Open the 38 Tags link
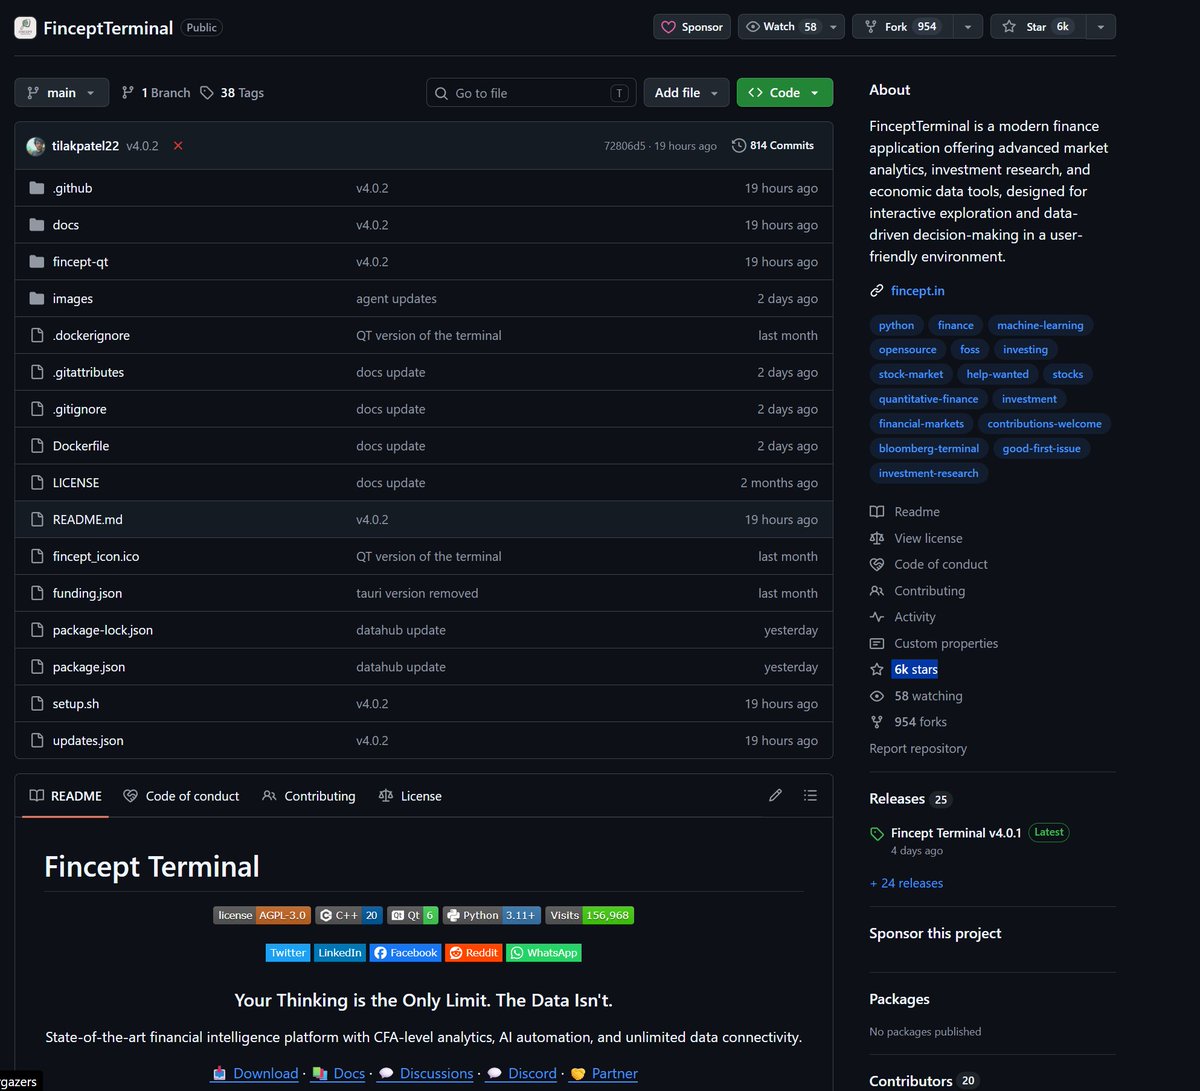Image resolution: width=1200 pixels, height=1091 pixels. tap(232, 93)
